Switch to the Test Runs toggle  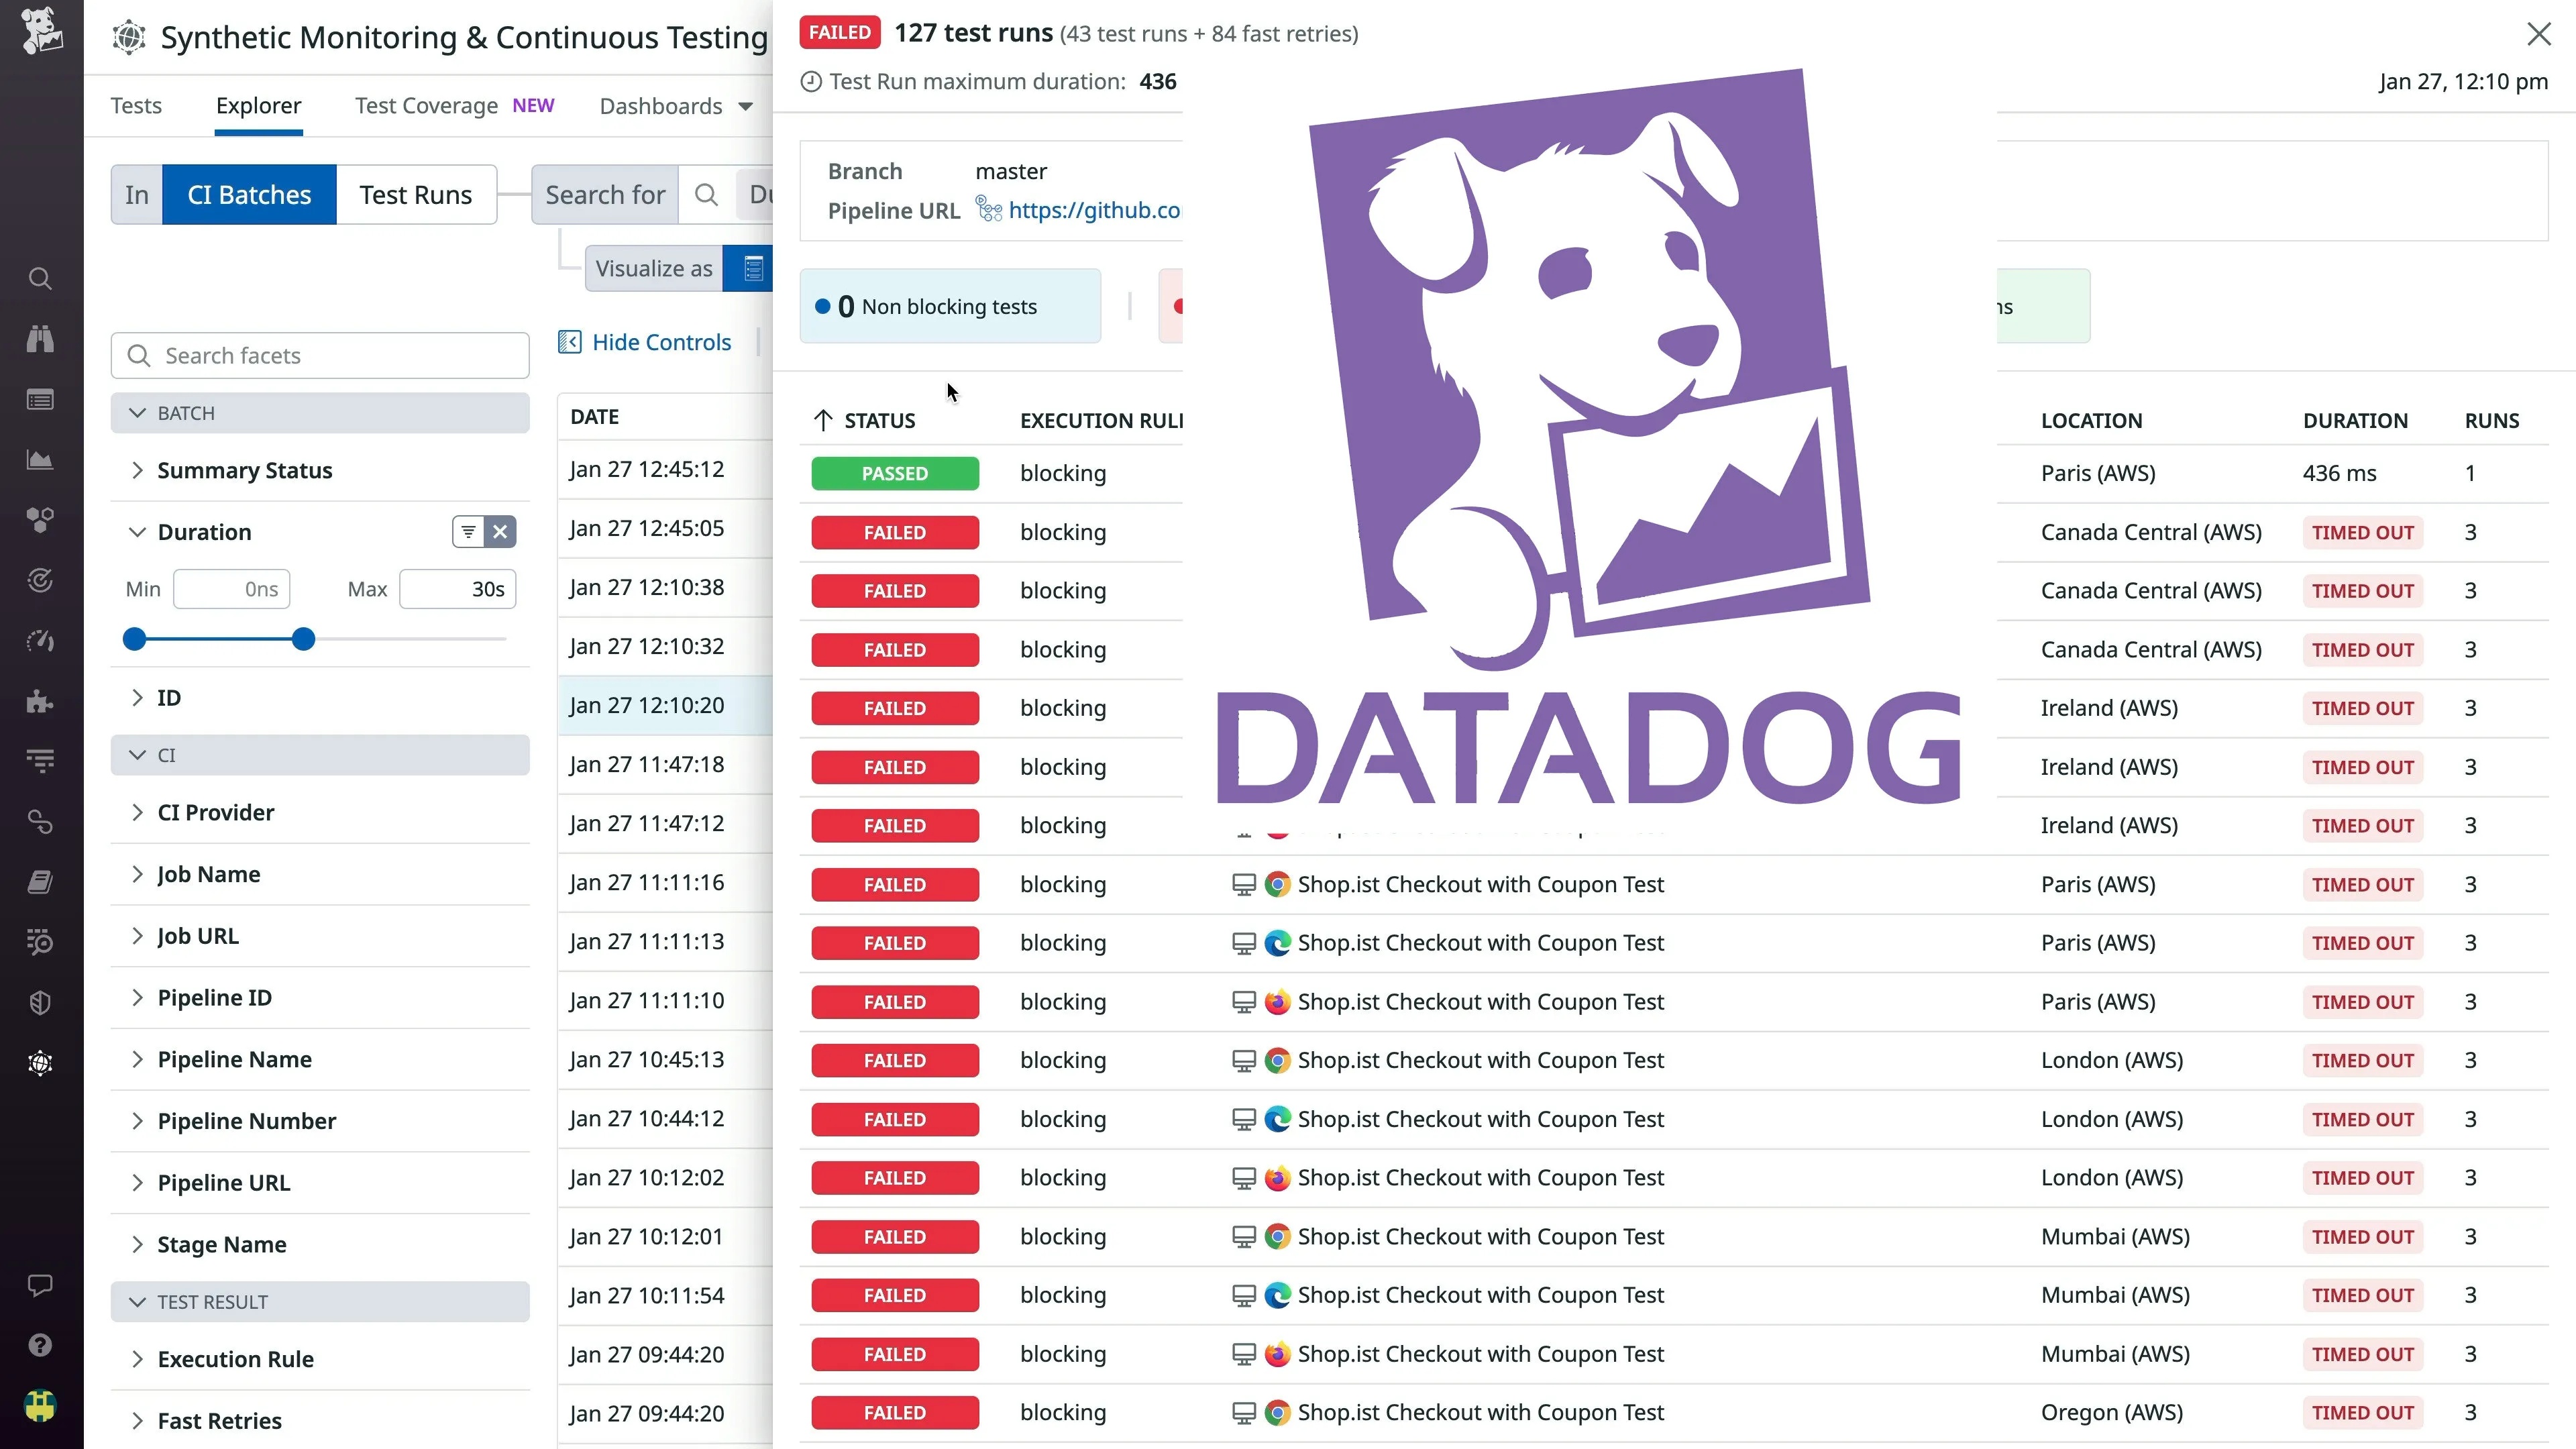click(x=415, y=194)
